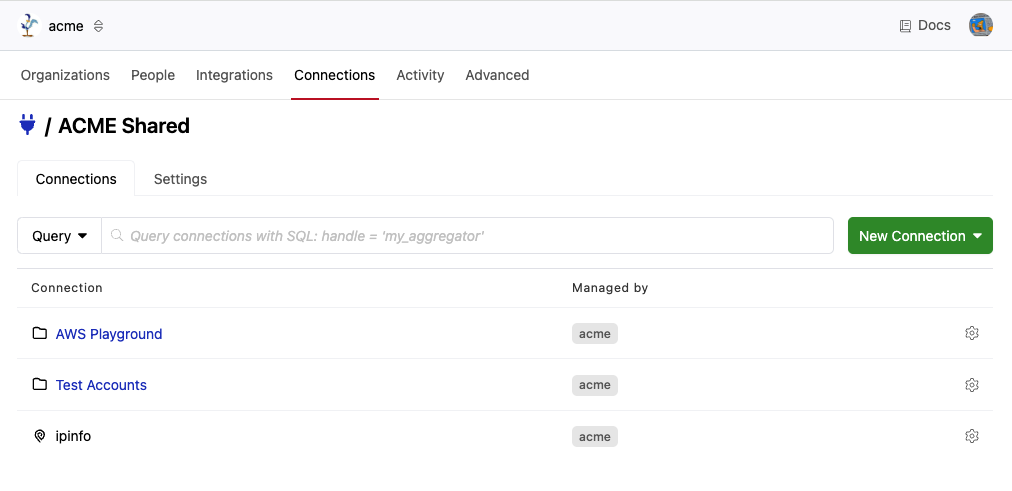Click the folder icon next to AWS Playground
1012x491 pixels.
40,334
